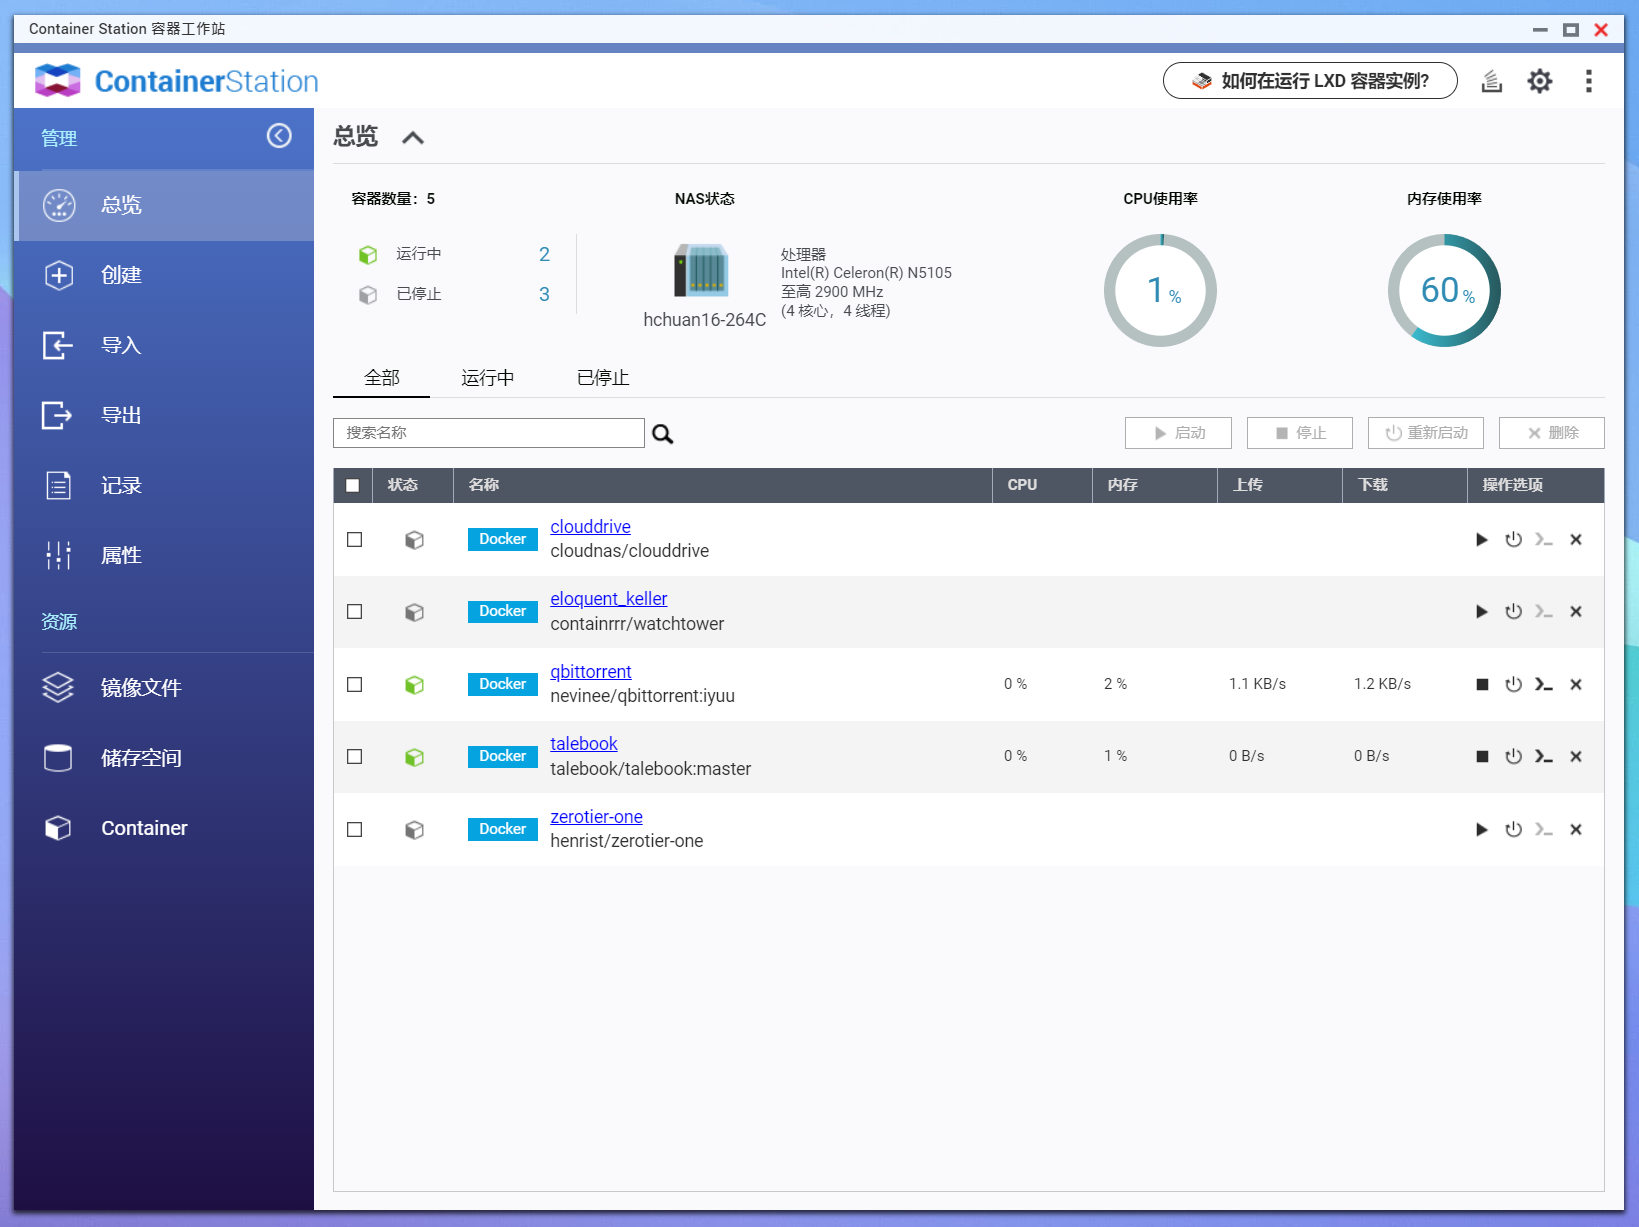Open the talebook container link
Image resolution: width=1639 pixels, height=1227 pixels.
click(x=583, y=744)
